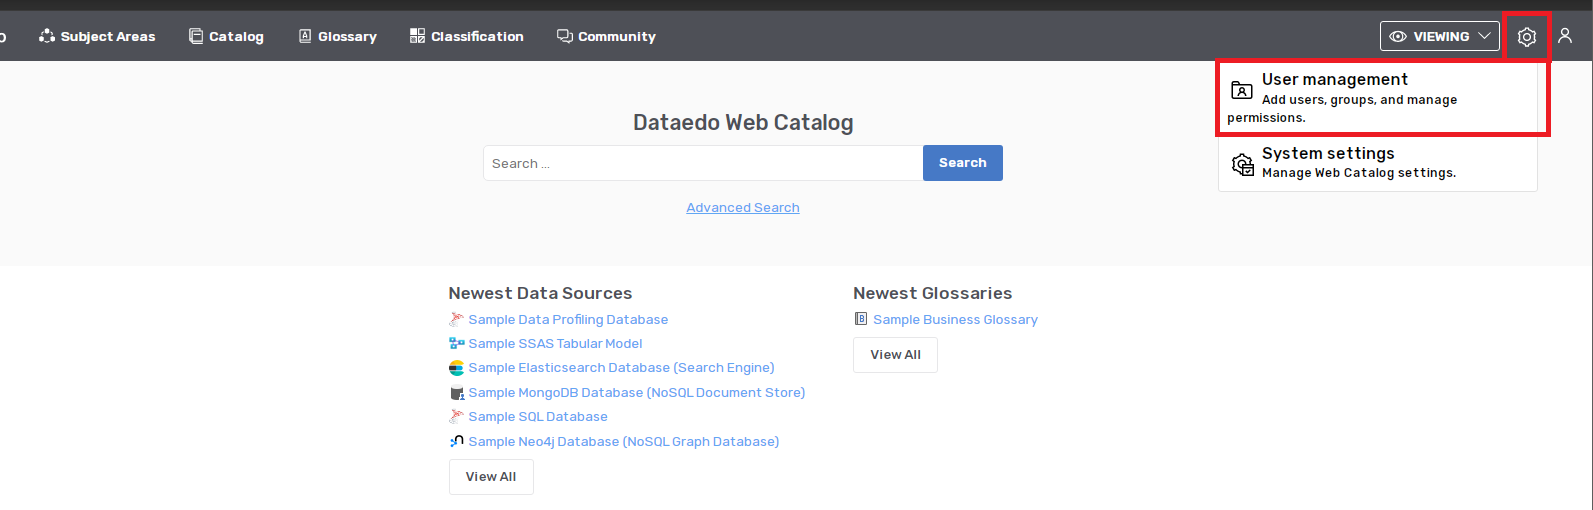Image resolution: width=1593 pixels, height=510 pixels.
Task: Open Sample MongoDB Database link
Action: point(637,393)
